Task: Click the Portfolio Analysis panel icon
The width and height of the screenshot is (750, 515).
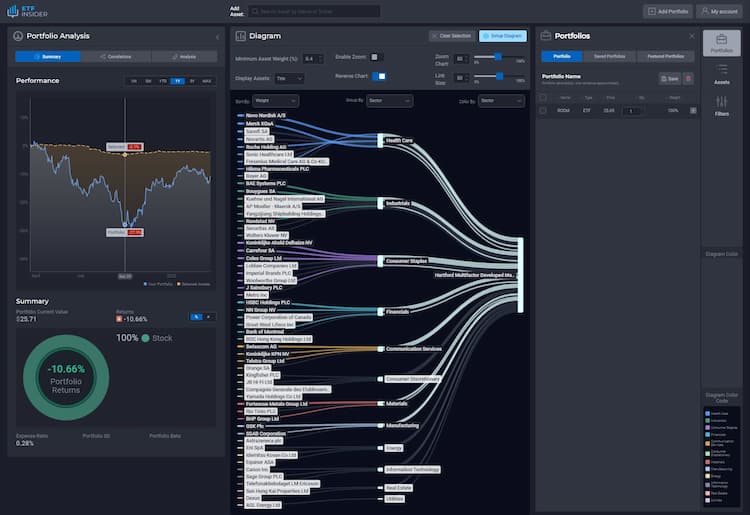Action: tap(18, 36)
